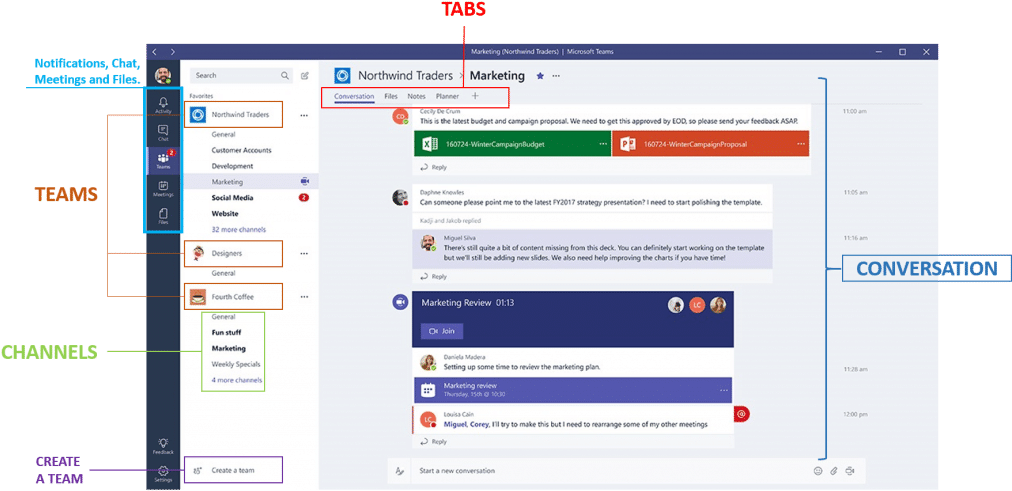The height and width of the screenshot is (491, 1012).
Task: Click the Social Media unread badge
Action: pos(304,198)
